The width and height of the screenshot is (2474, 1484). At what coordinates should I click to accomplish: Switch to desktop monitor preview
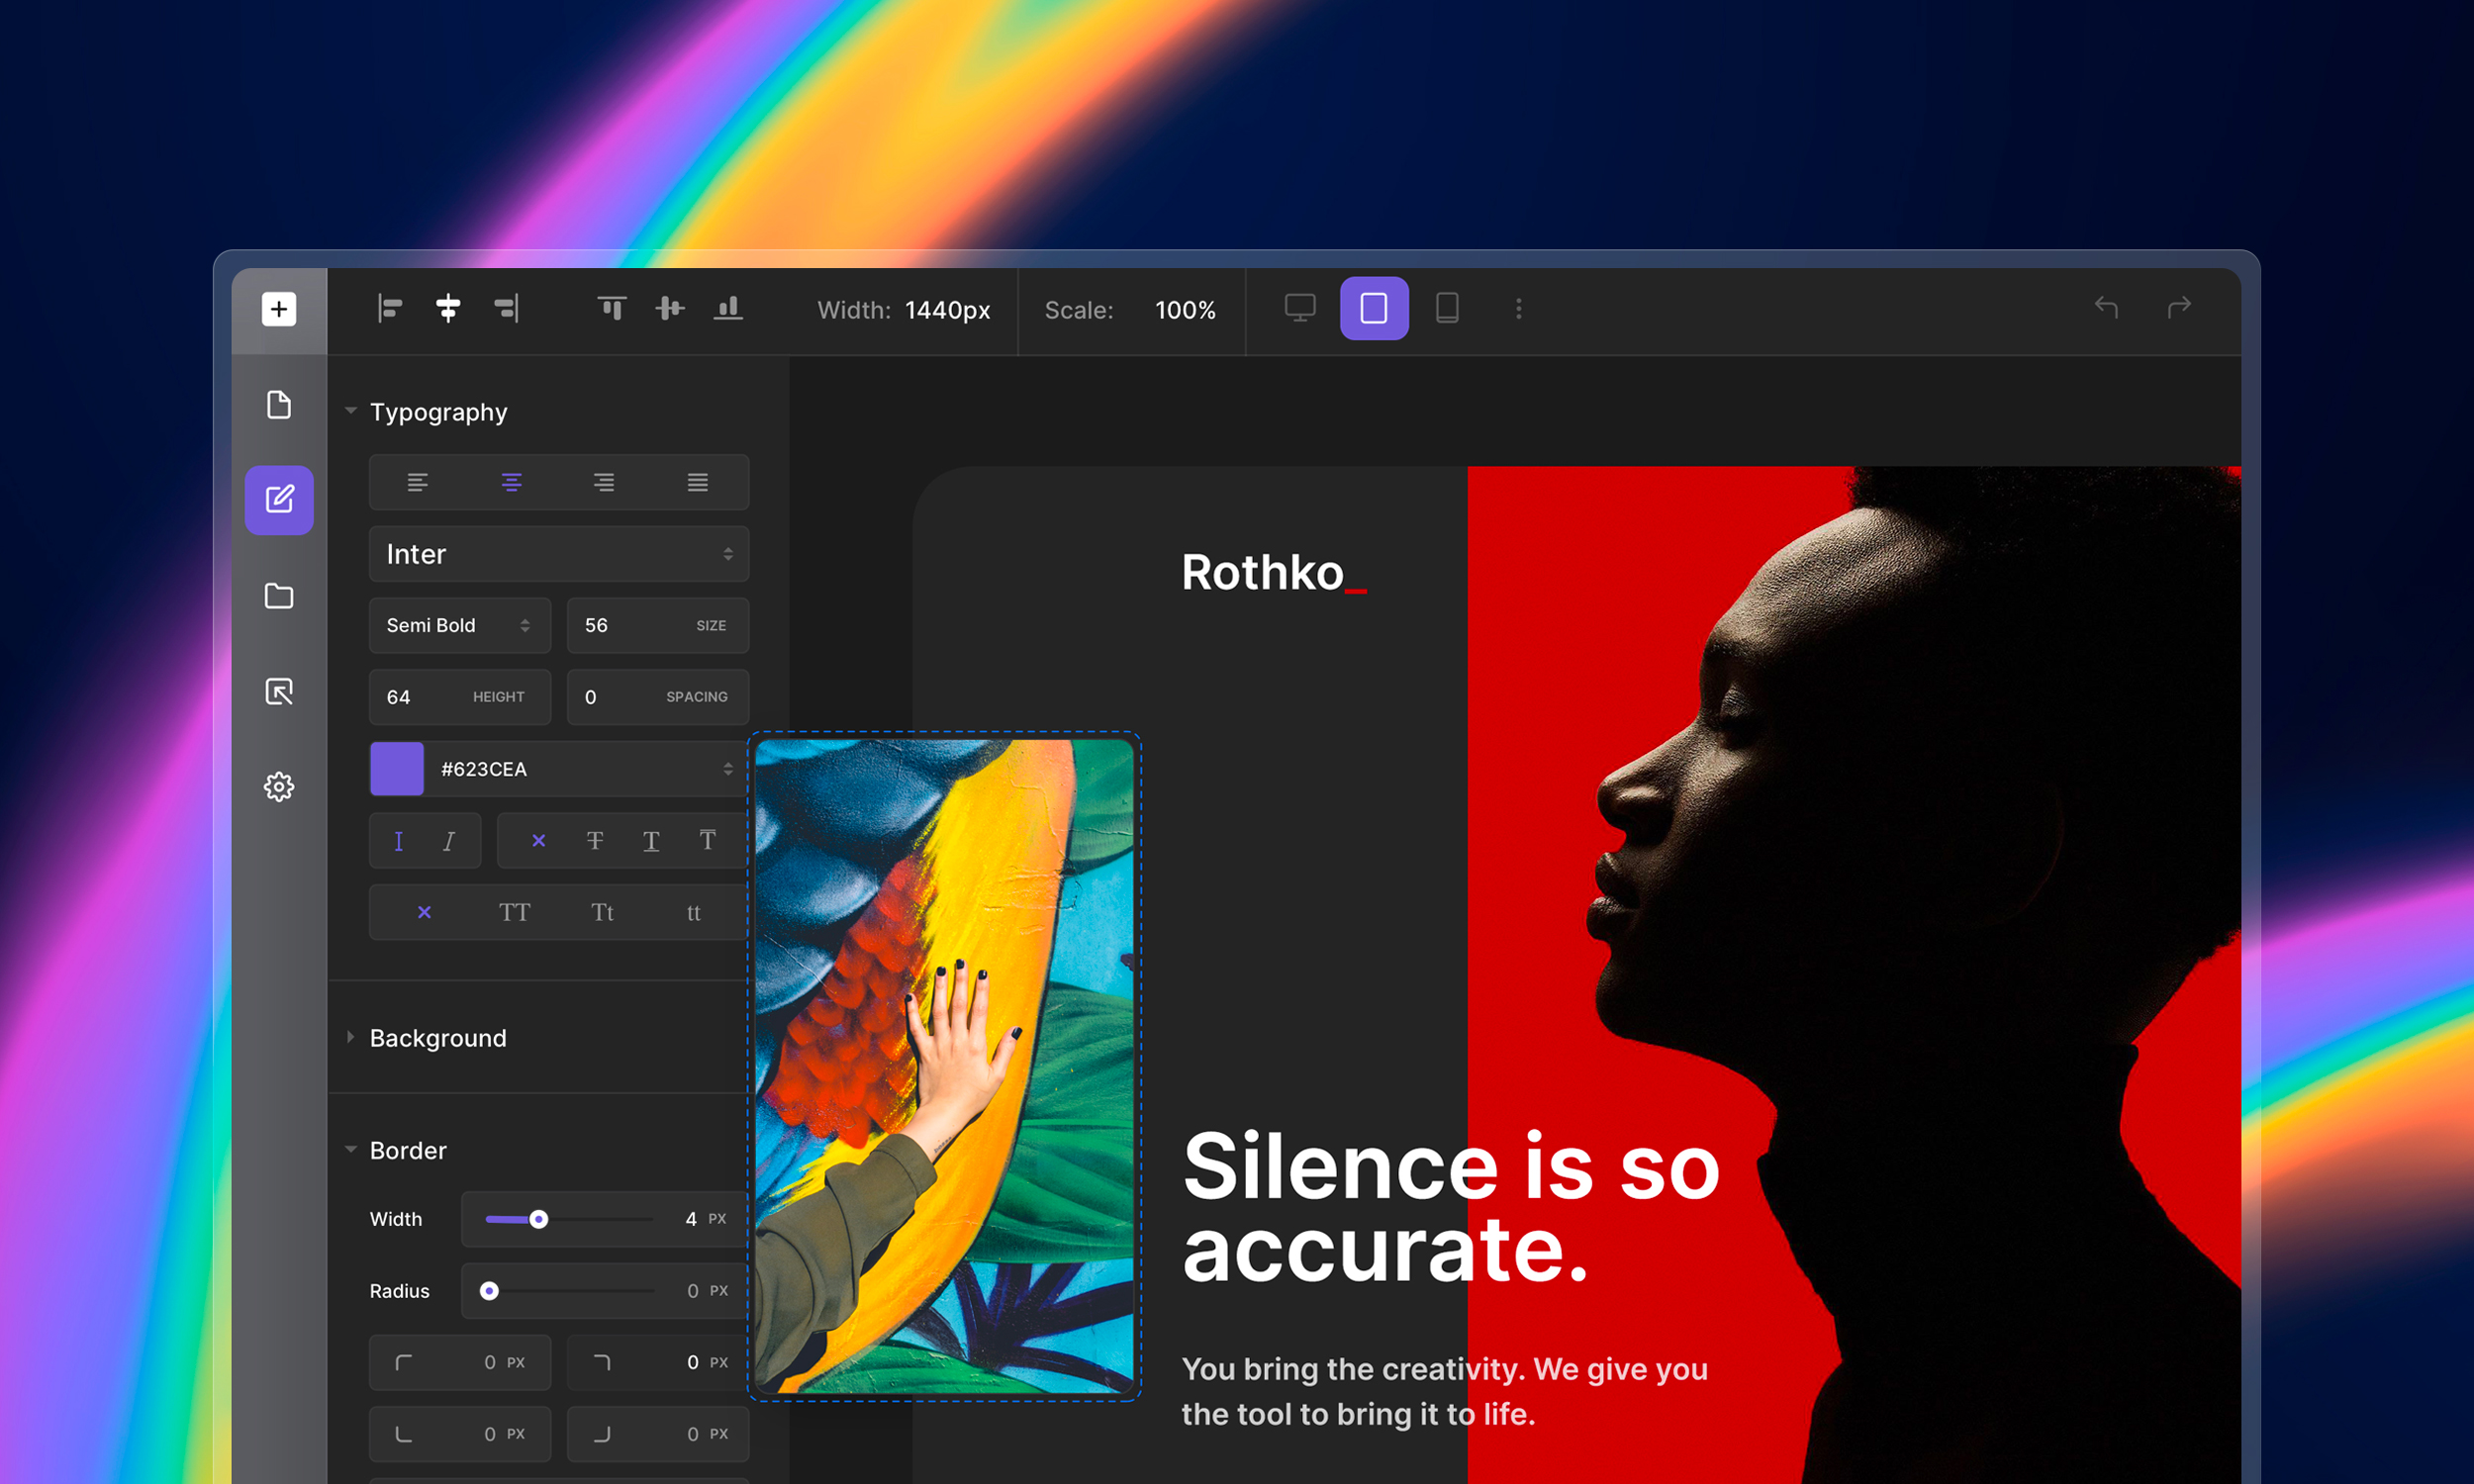pyautogui.click(x=1300, y=308)
